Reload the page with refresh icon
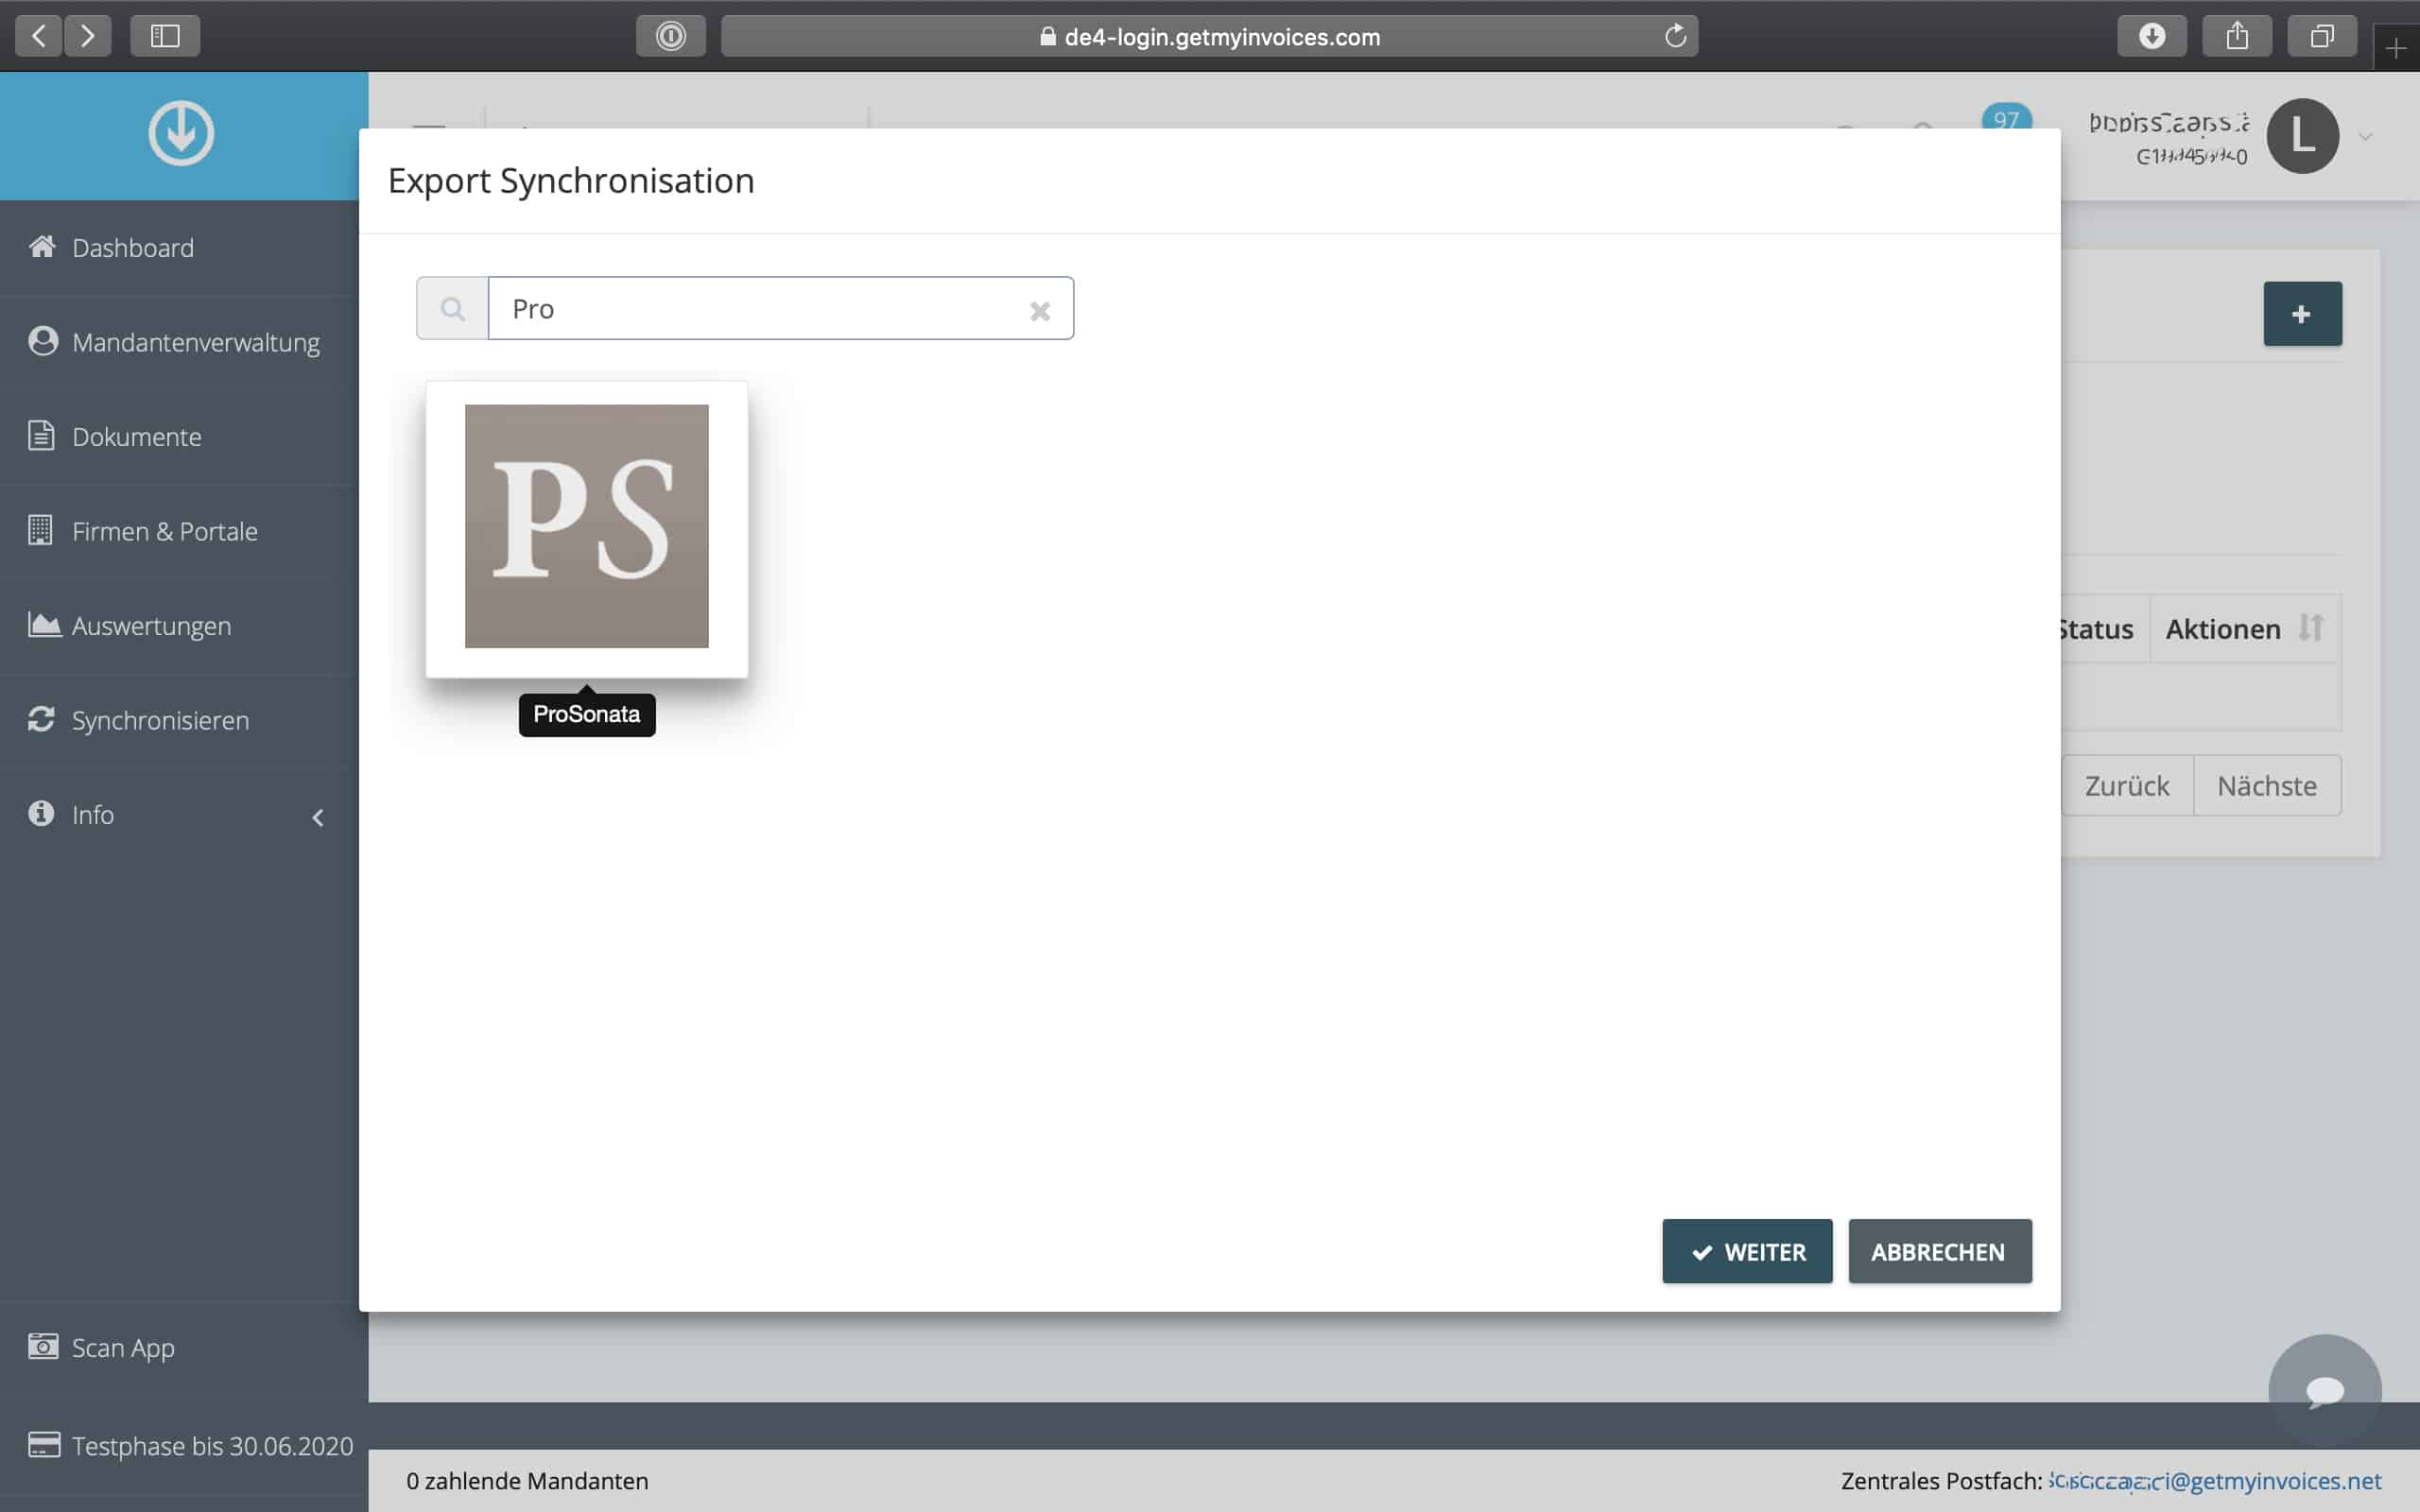Screen dimensions: 2420x1512 click(1675, 36)
